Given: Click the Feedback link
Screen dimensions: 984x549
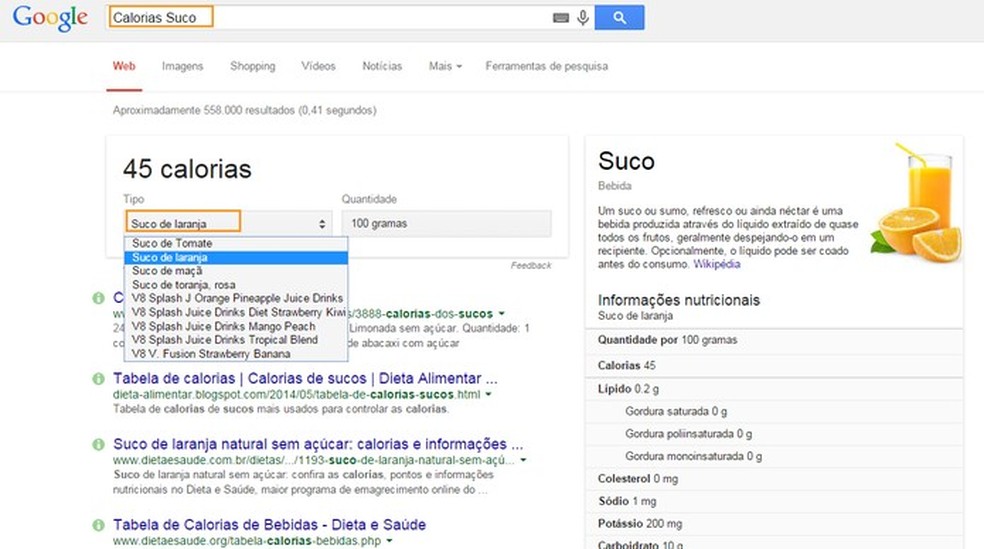Looking at the screenshot, I should tap(530, 266).
